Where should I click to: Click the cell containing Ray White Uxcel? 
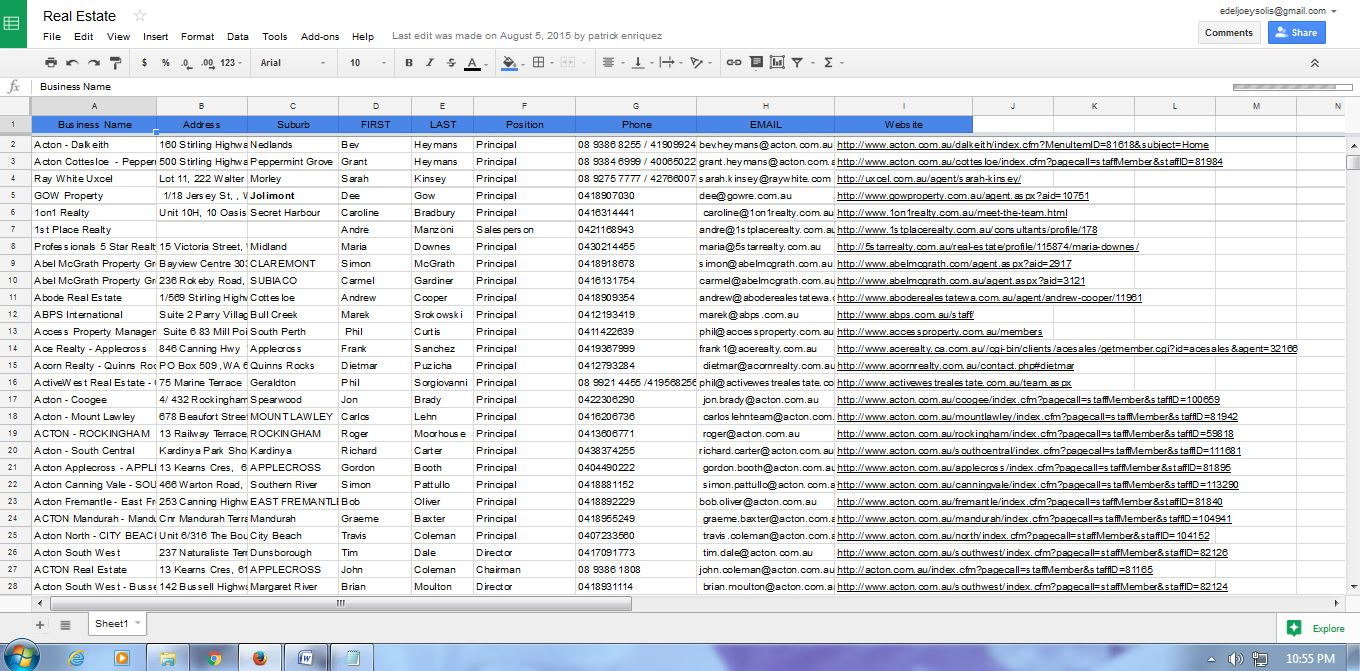93,178
